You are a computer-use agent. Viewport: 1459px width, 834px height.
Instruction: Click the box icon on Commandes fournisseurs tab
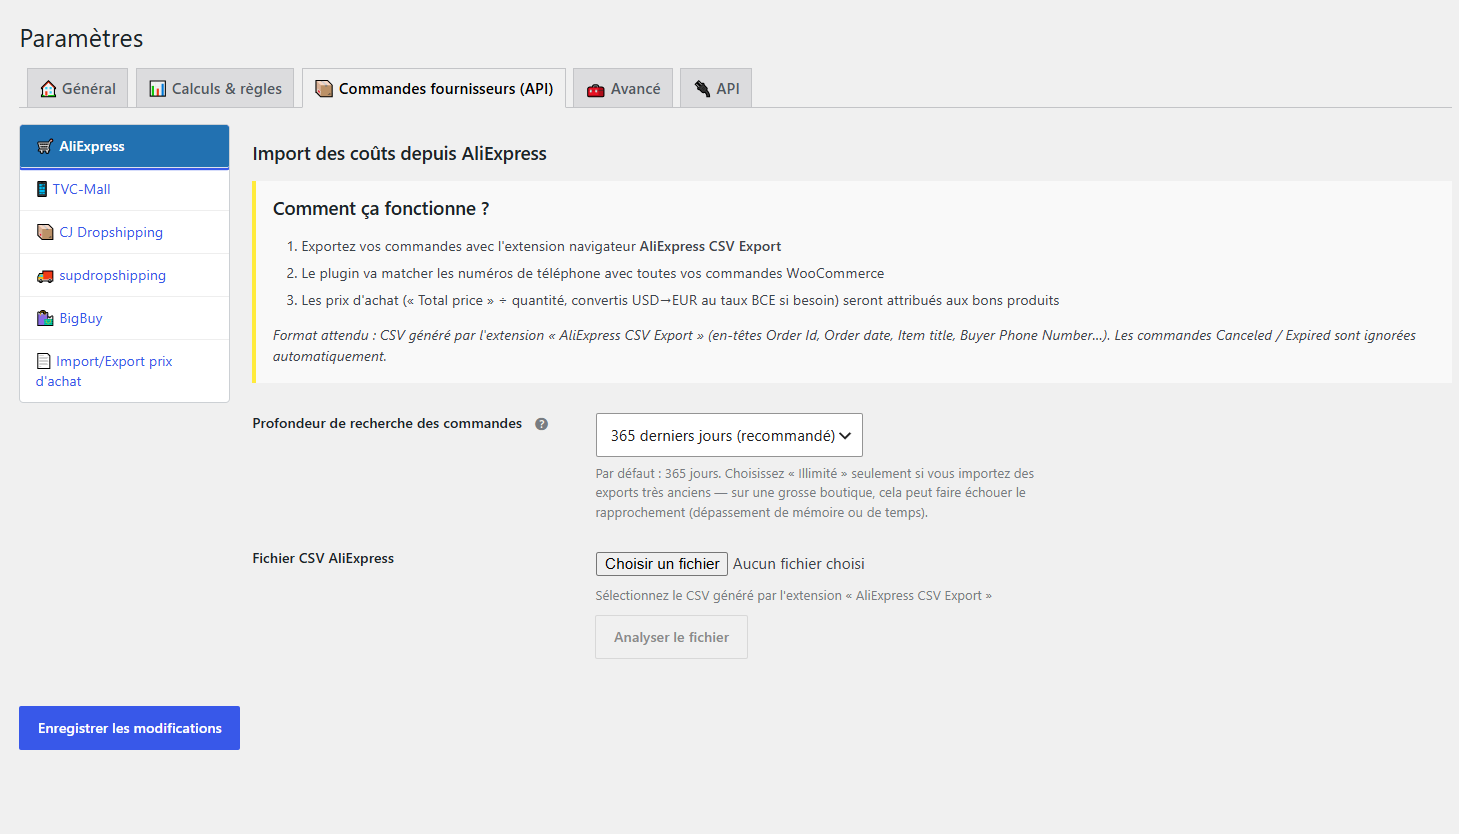324,89
